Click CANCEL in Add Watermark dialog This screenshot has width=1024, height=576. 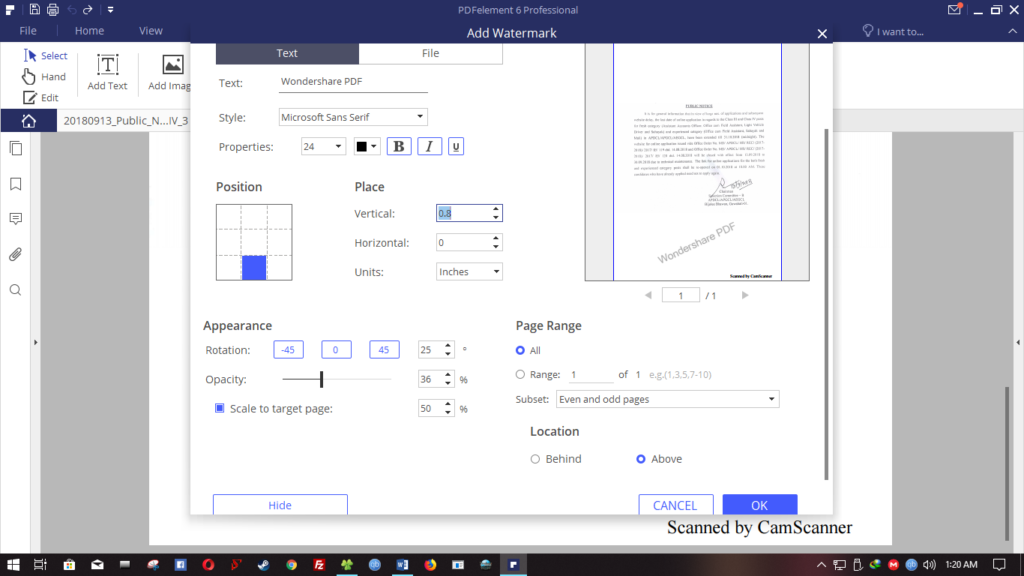pyautogui.click(x=675, y=505)
